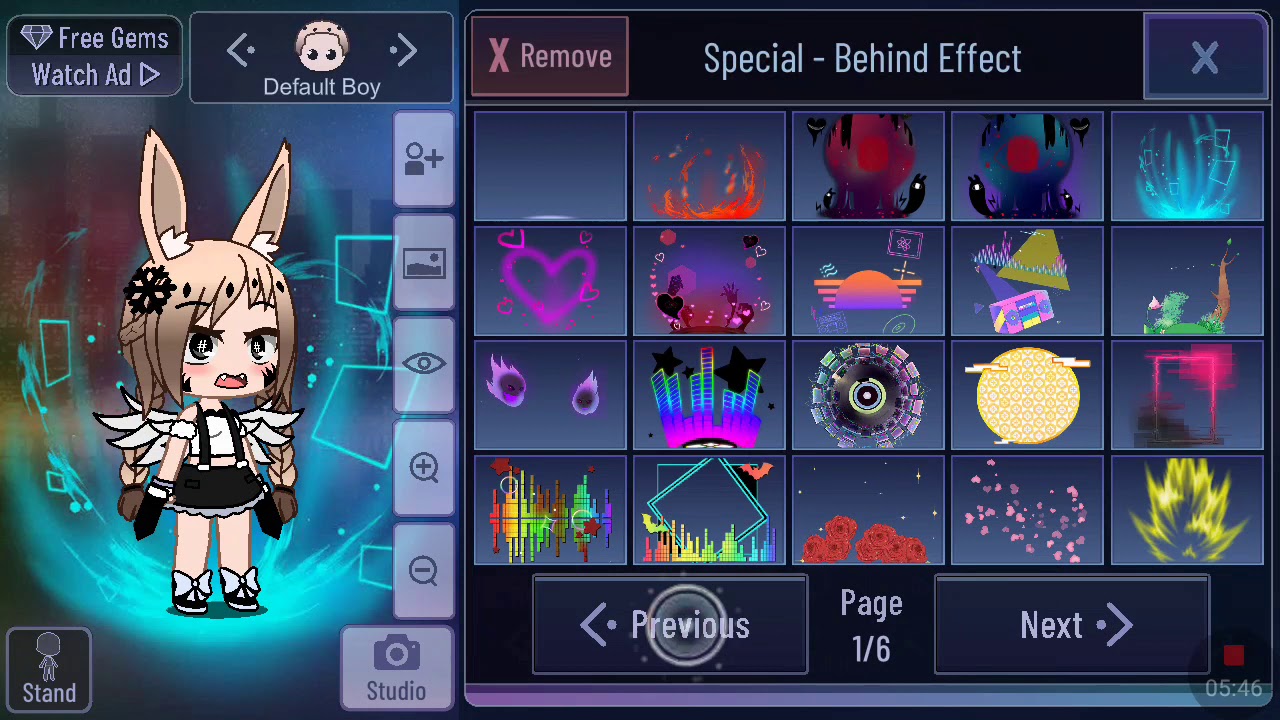Image resolution: width=1280 pixels, height=720 pixels.
Task: Open the background image icon
Action: pos(424,264)
